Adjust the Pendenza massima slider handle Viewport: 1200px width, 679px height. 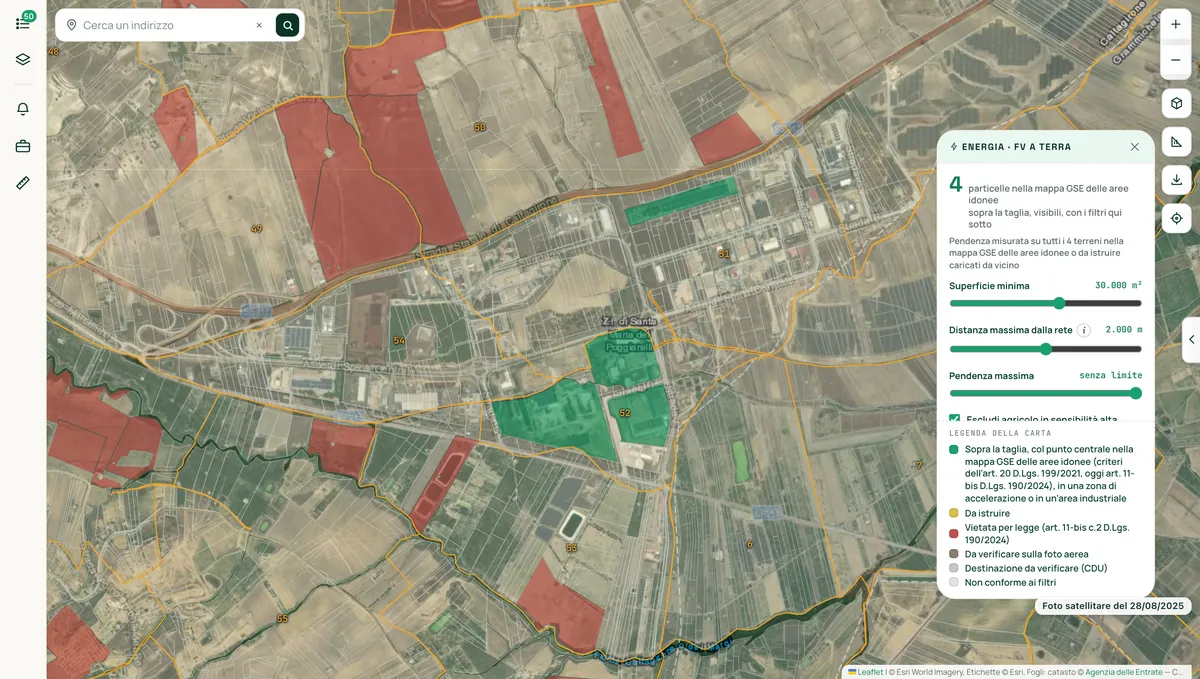(1136, 393)
